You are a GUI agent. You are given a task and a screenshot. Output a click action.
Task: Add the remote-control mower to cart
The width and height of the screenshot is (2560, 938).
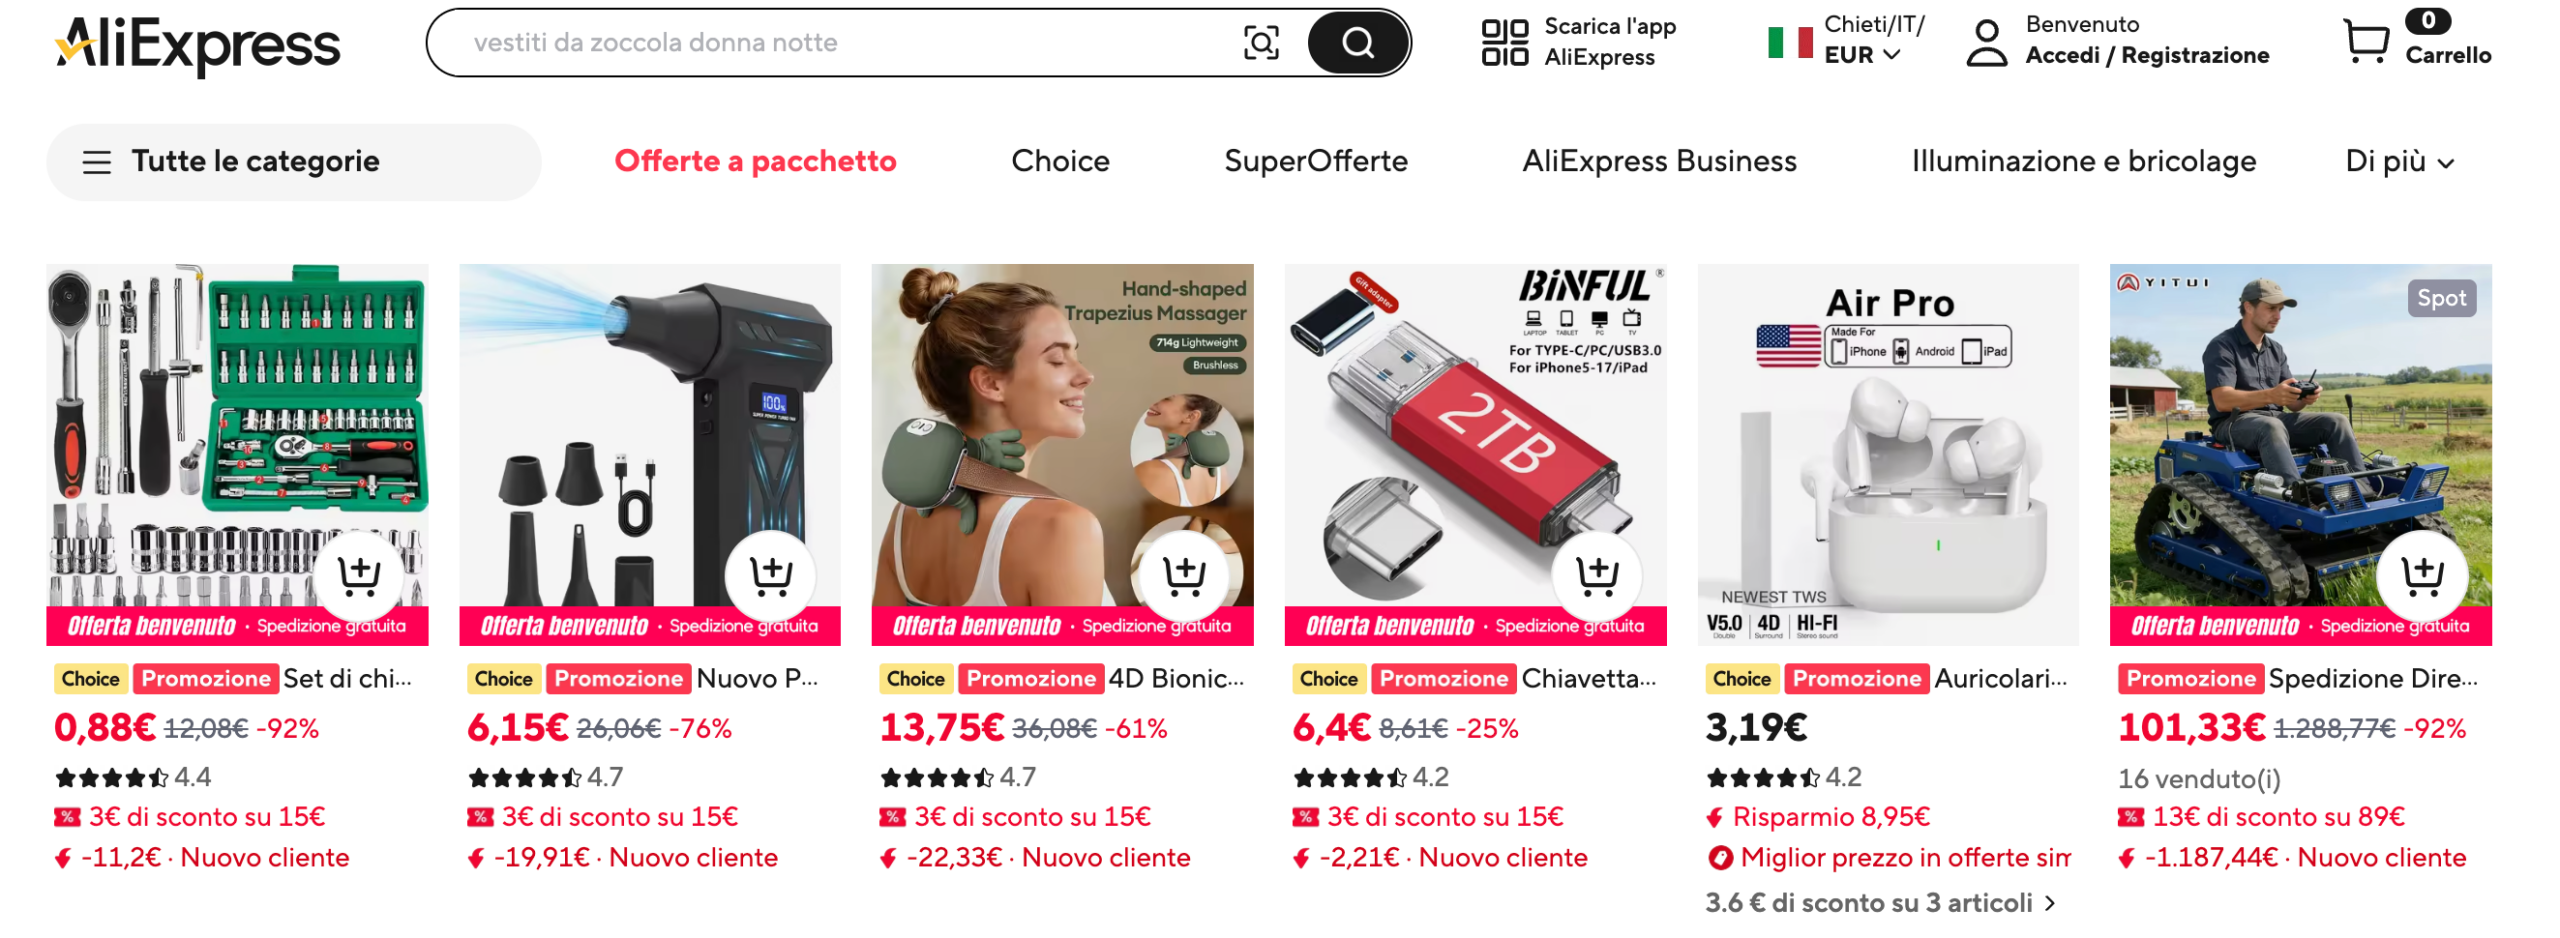pos(2420,574)
